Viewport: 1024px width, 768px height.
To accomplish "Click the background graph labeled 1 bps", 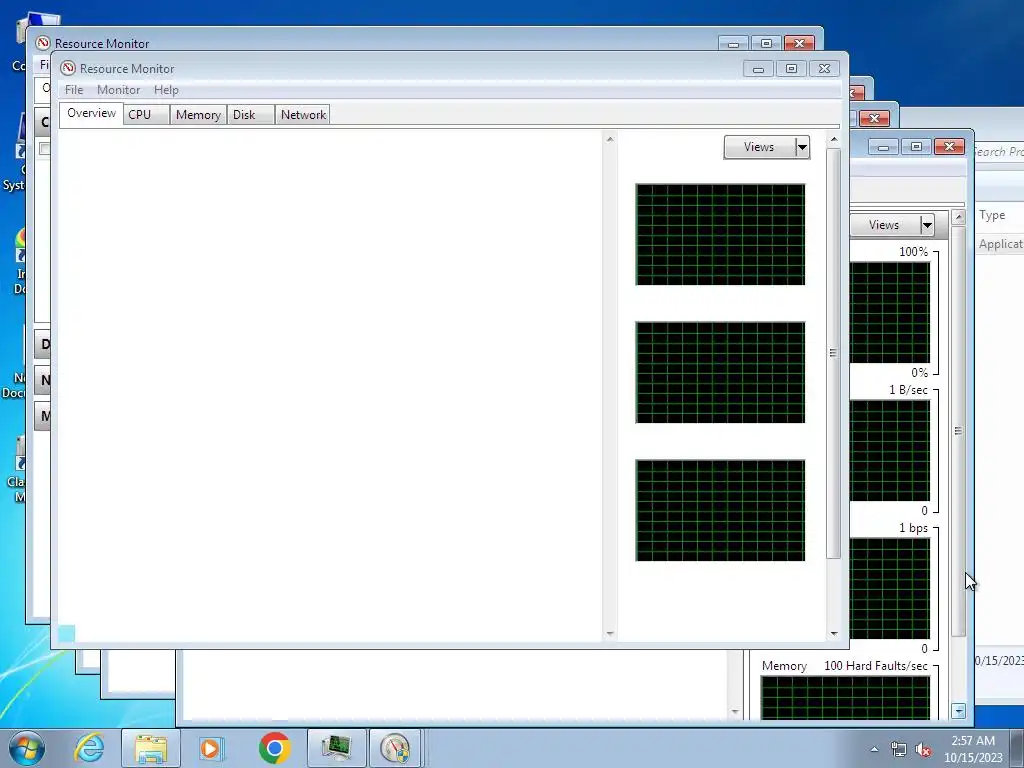I will 889,588.
